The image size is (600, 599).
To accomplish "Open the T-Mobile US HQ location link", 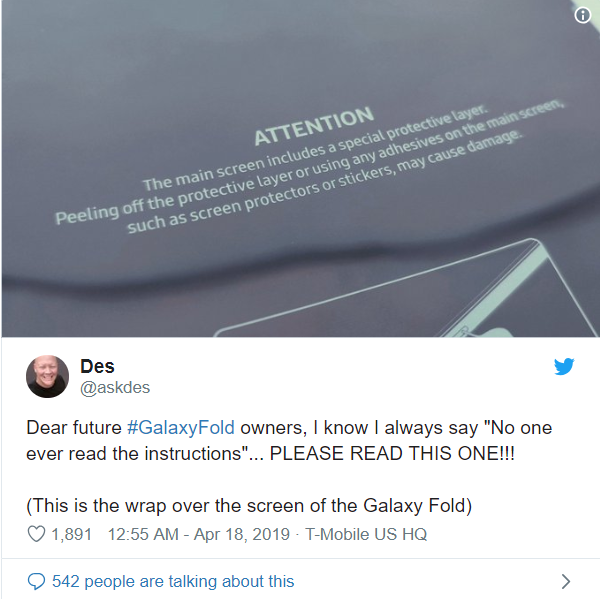I will [366, 534].
